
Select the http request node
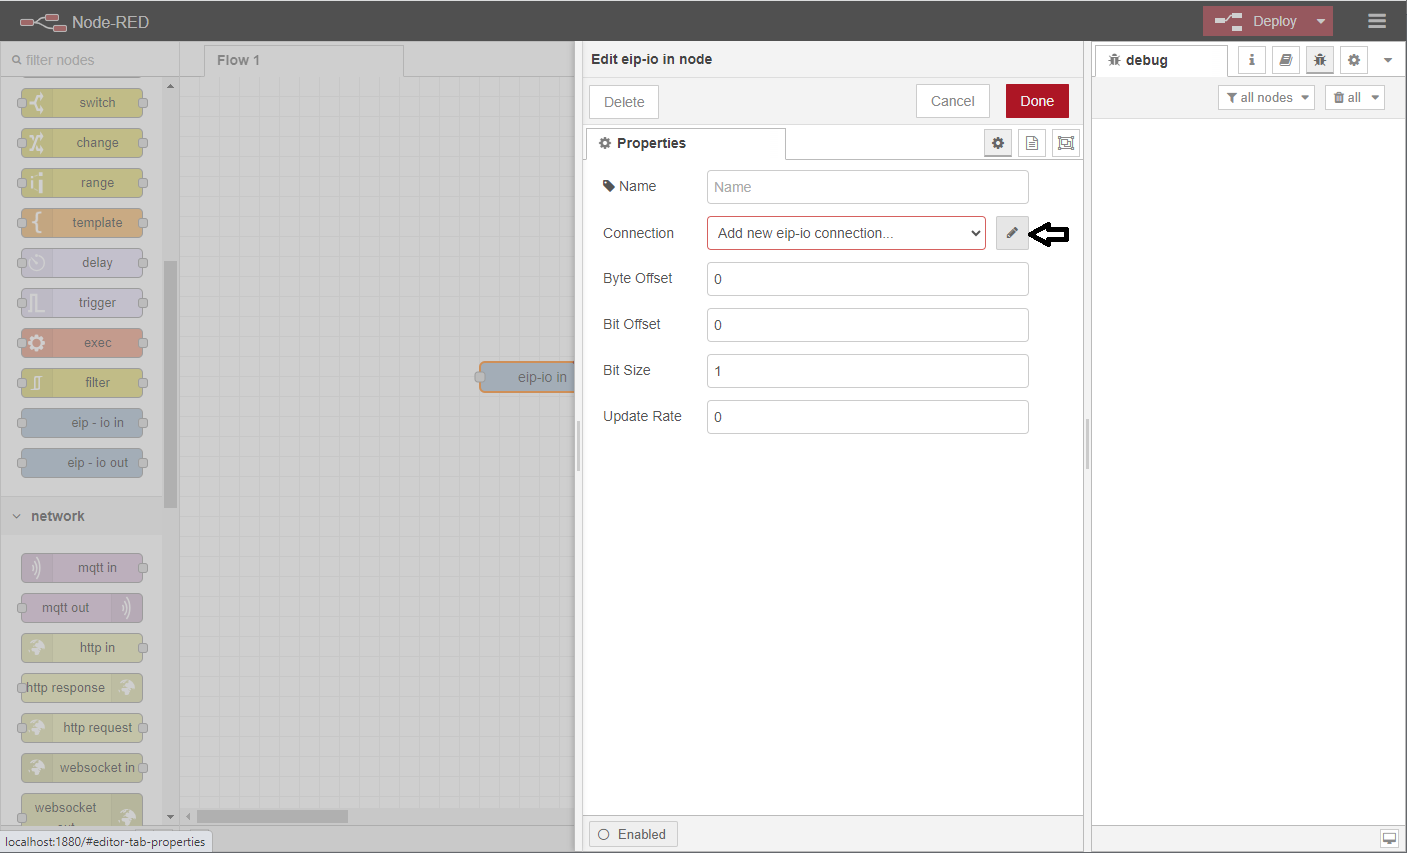point(82,728)
